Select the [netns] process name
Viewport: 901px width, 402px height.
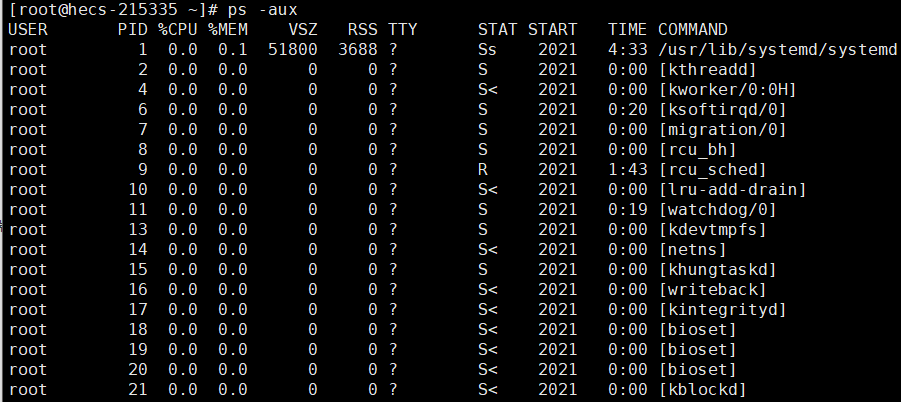point(692,250)
